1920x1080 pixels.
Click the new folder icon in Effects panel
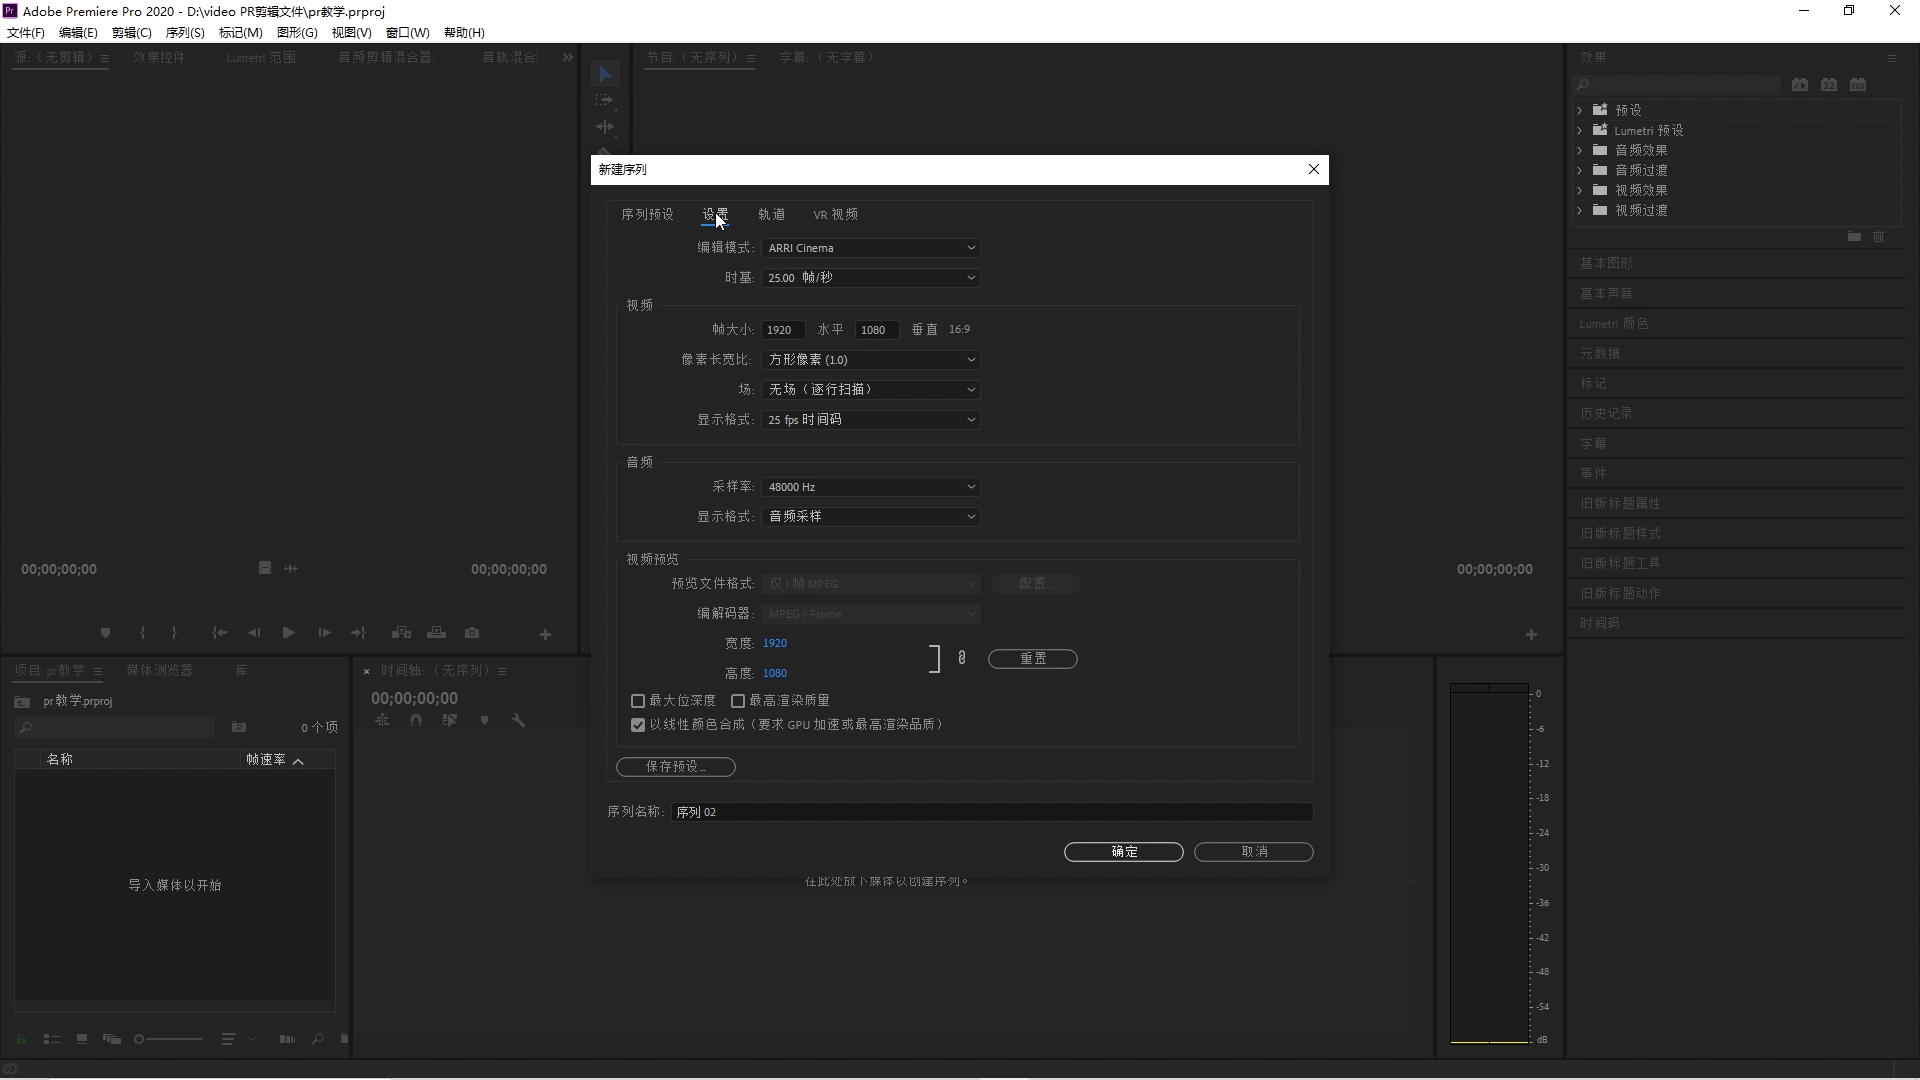1854,237
